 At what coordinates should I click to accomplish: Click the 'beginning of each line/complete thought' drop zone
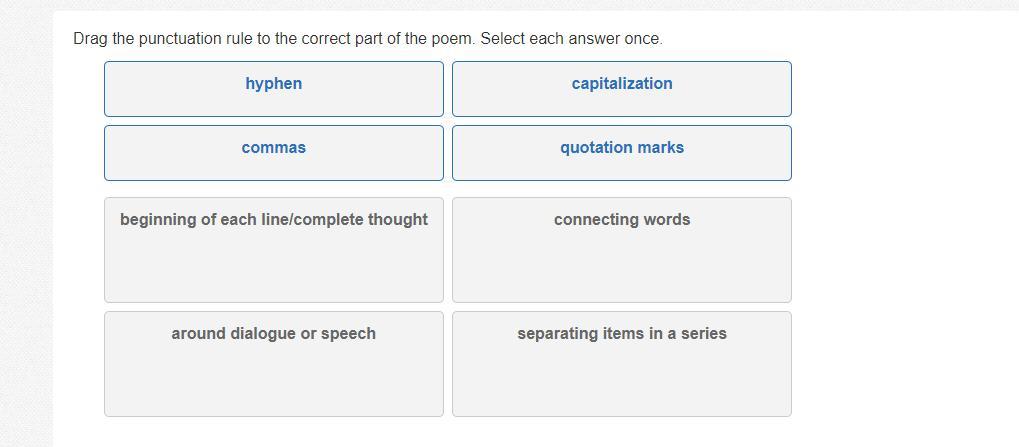pos(273,250)
